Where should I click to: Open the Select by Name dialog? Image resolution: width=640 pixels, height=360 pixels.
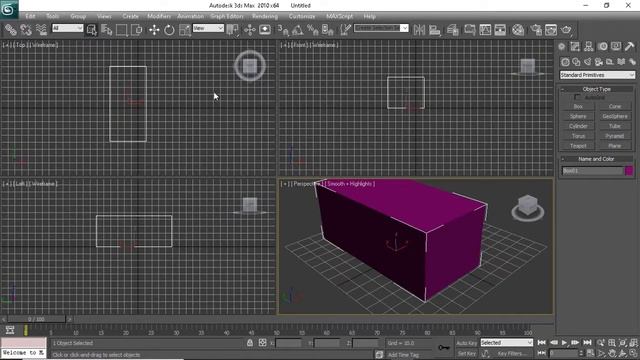pos(107,29)
